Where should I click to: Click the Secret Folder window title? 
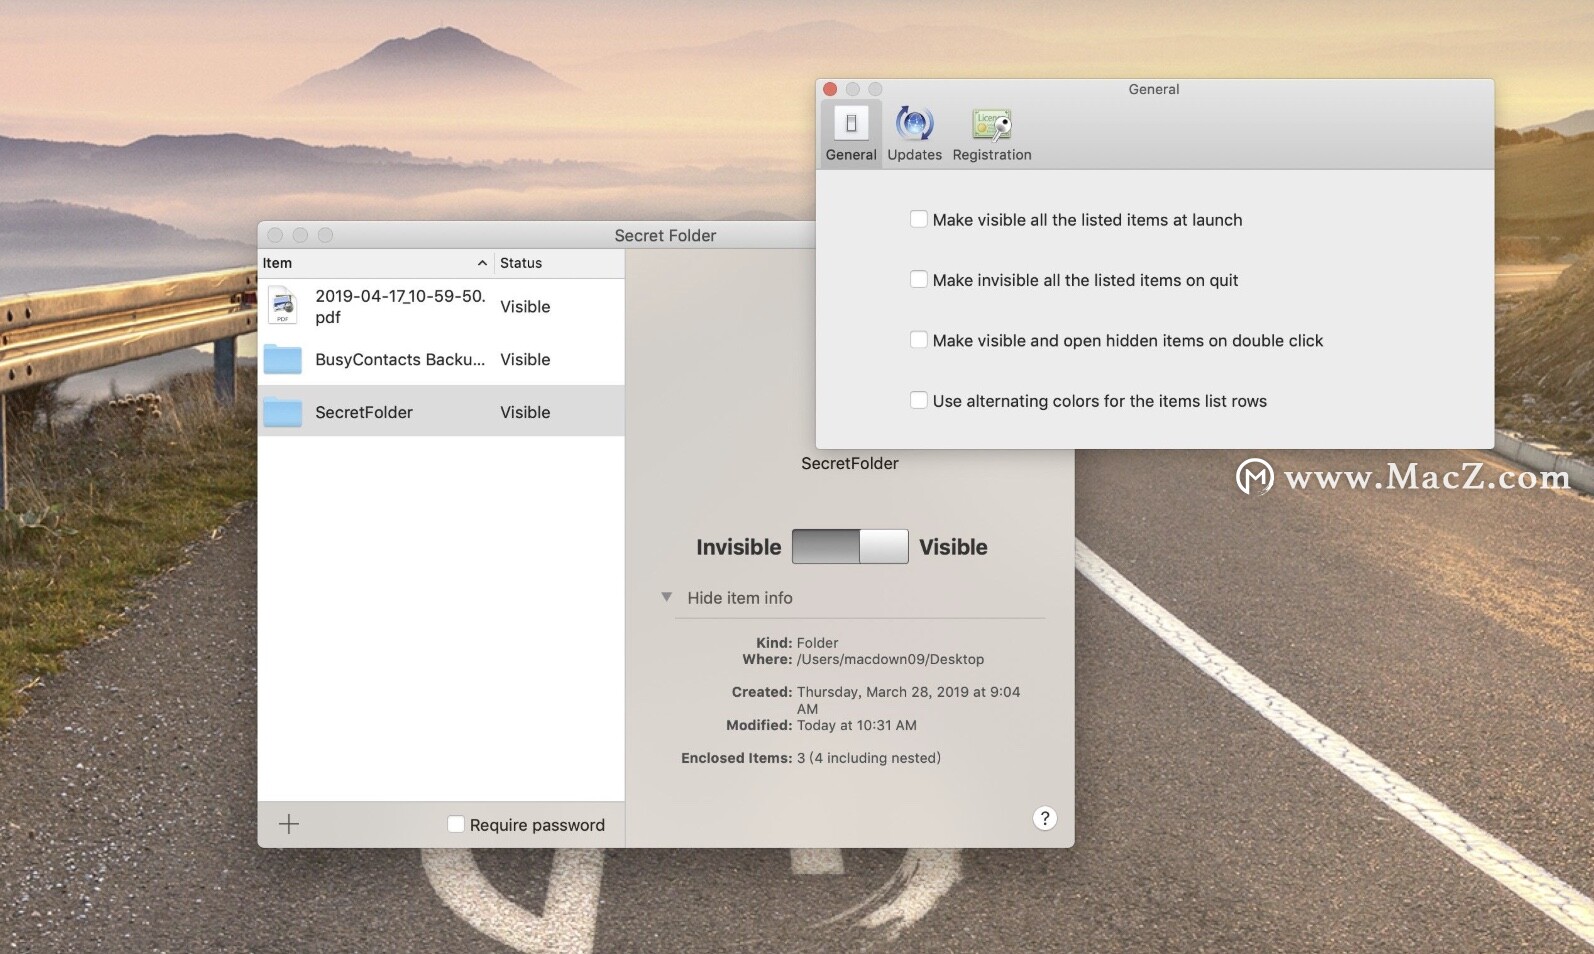pyautogui.click(x=665, y=235)
